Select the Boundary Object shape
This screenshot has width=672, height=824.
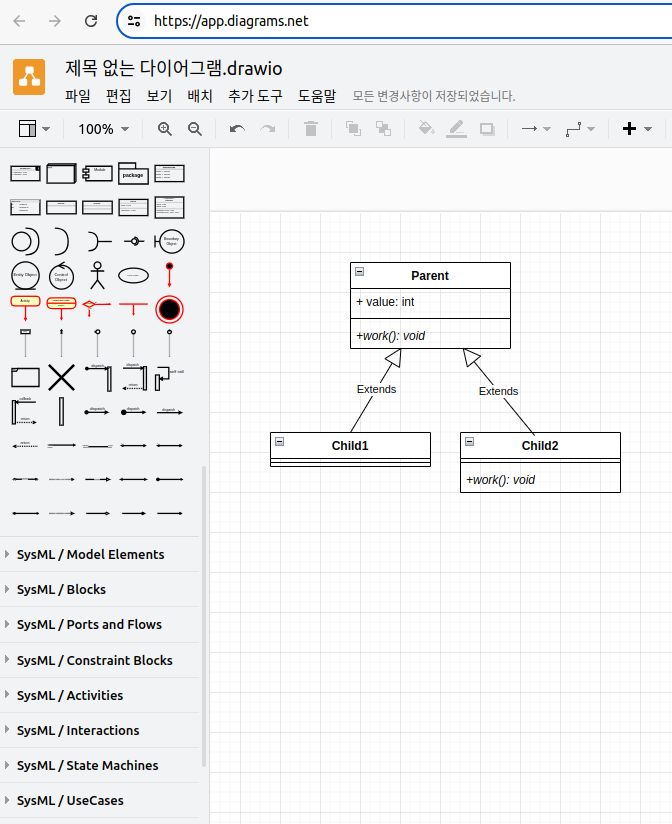click(x=169, y=241)
